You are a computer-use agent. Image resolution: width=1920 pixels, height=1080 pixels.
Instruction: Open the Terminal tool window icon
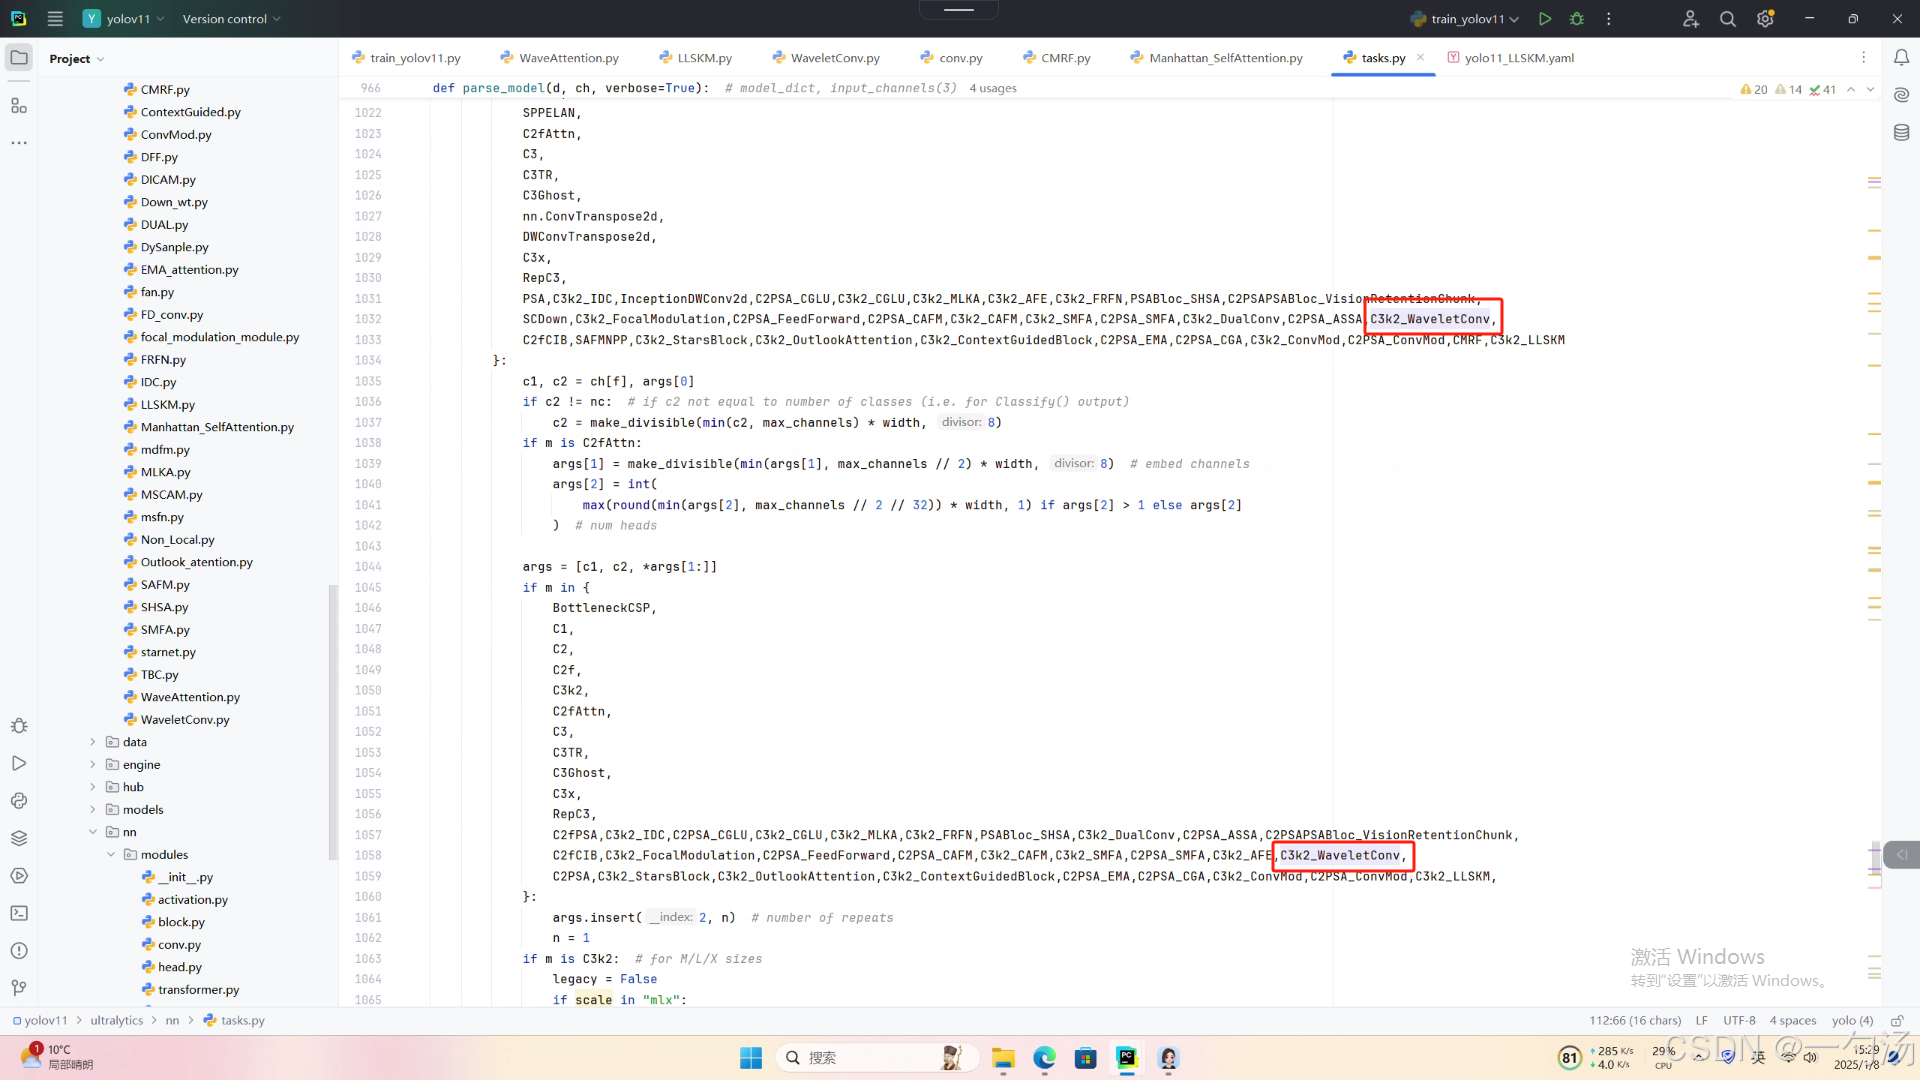[x=19, y=913]
